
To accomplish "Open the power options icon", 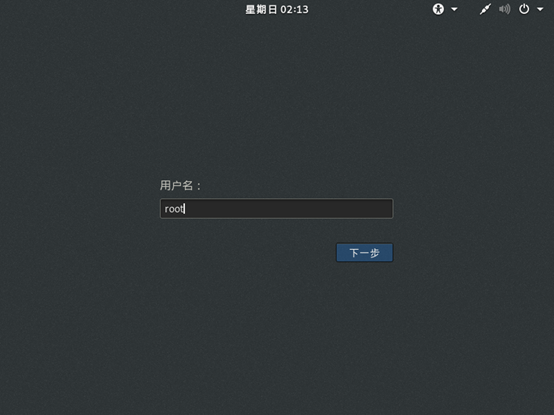I will point(524,9).
